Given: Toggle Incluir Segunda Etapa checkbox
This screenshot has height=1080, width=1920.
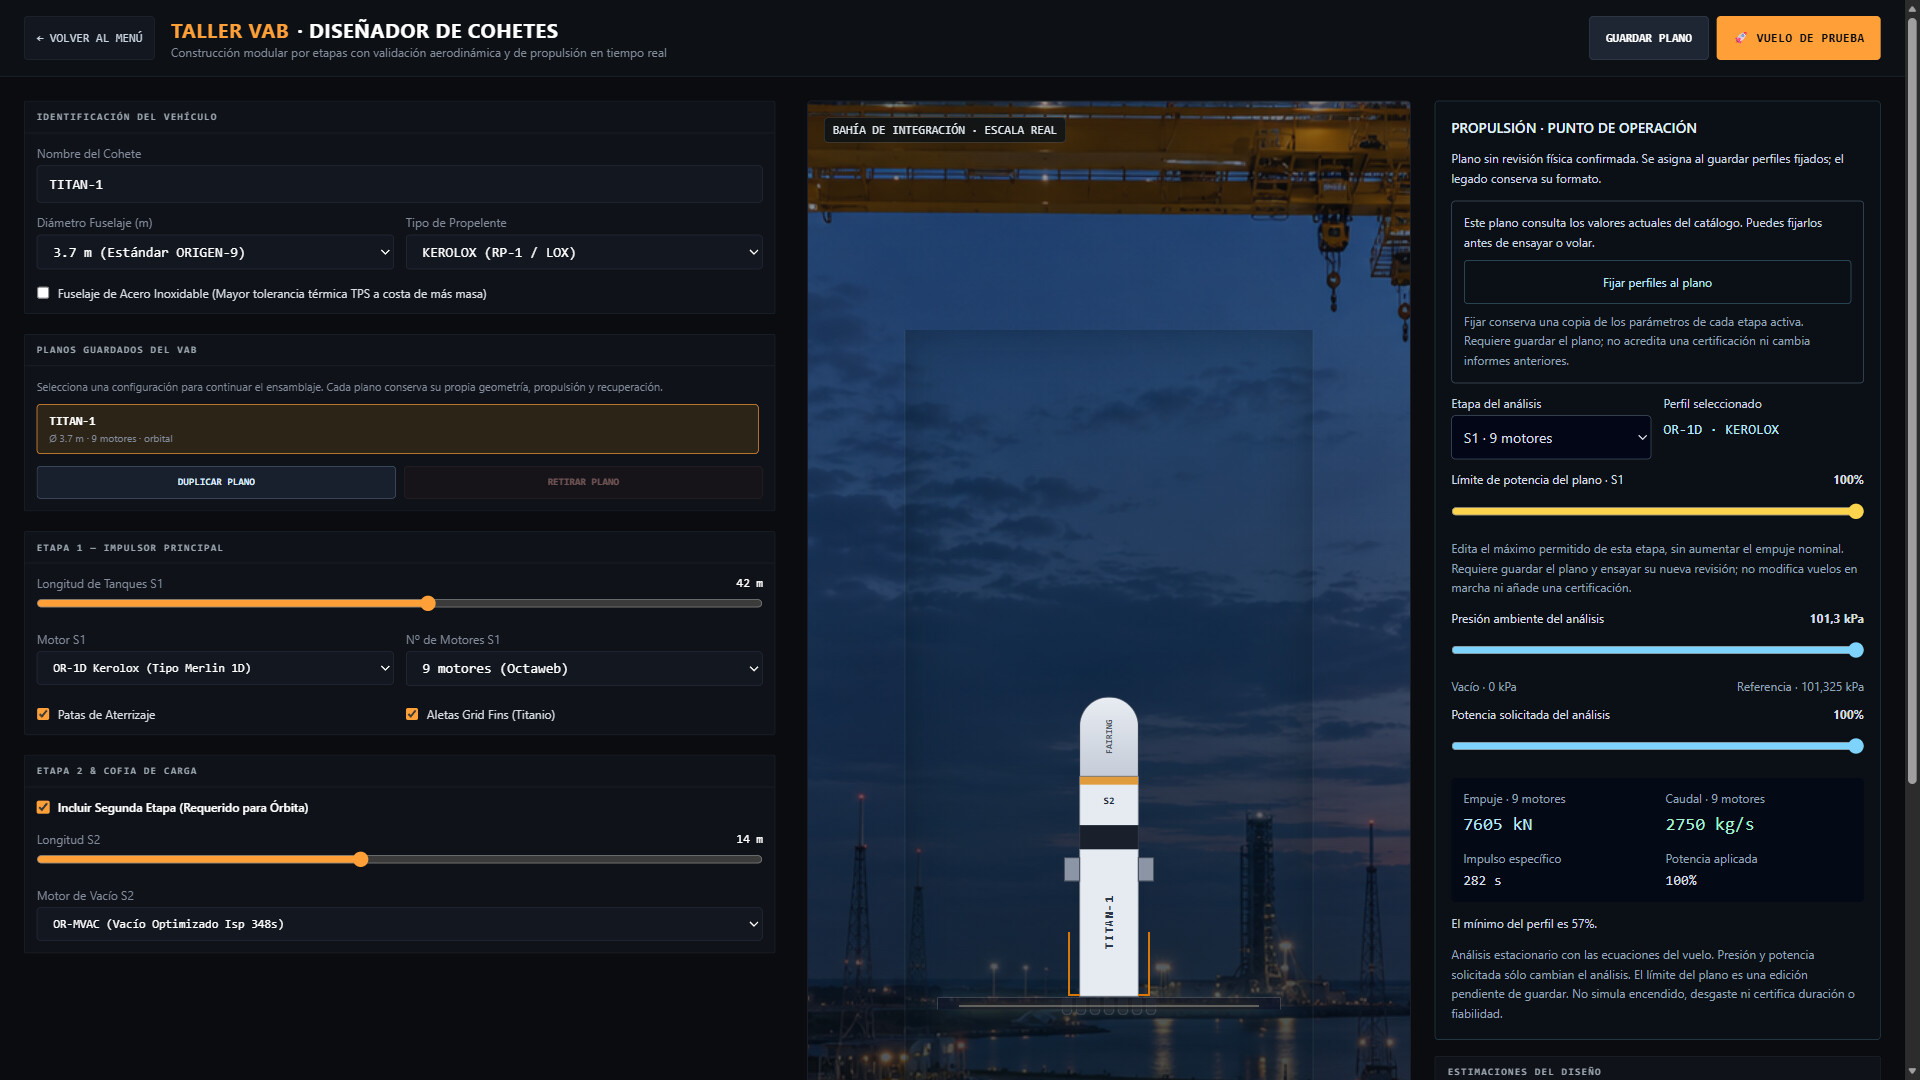Looking at the screenshot, I should [43, 807].
